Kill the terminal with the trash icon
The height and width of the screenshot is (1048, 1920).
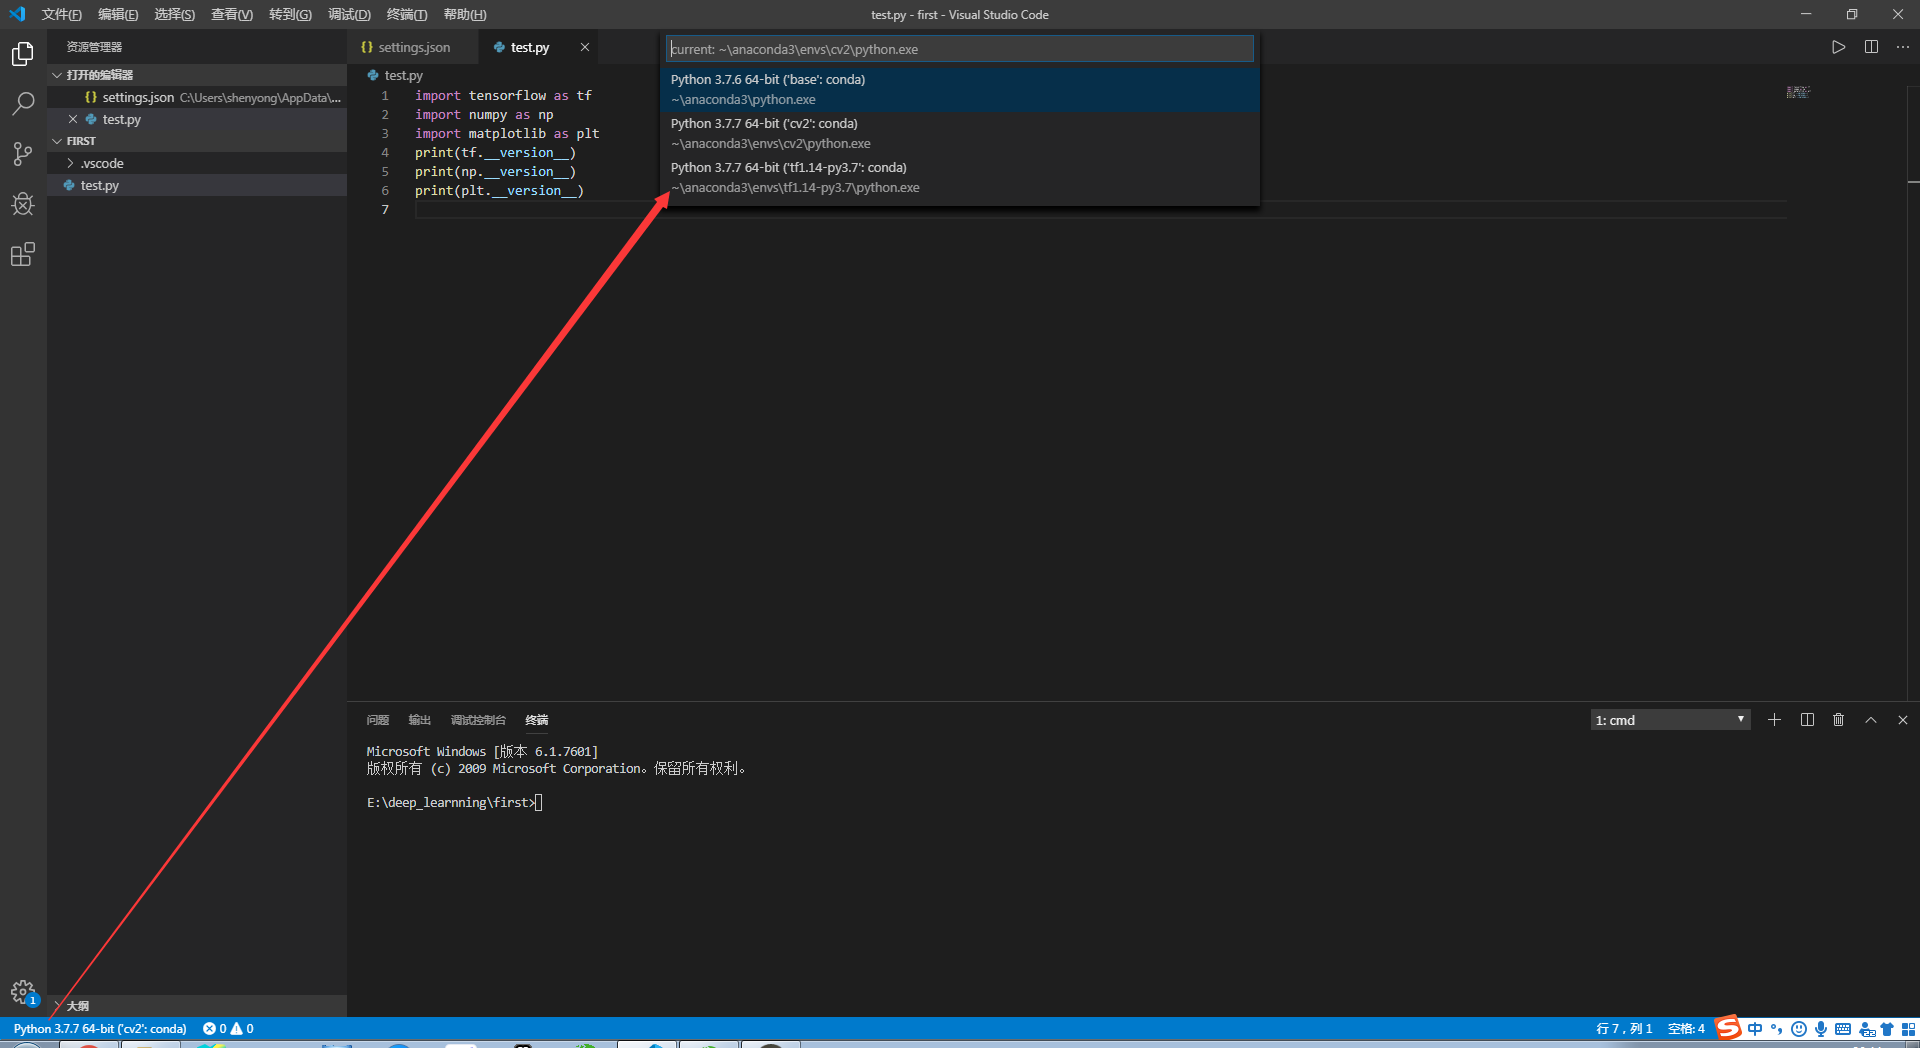(1838, 719)
